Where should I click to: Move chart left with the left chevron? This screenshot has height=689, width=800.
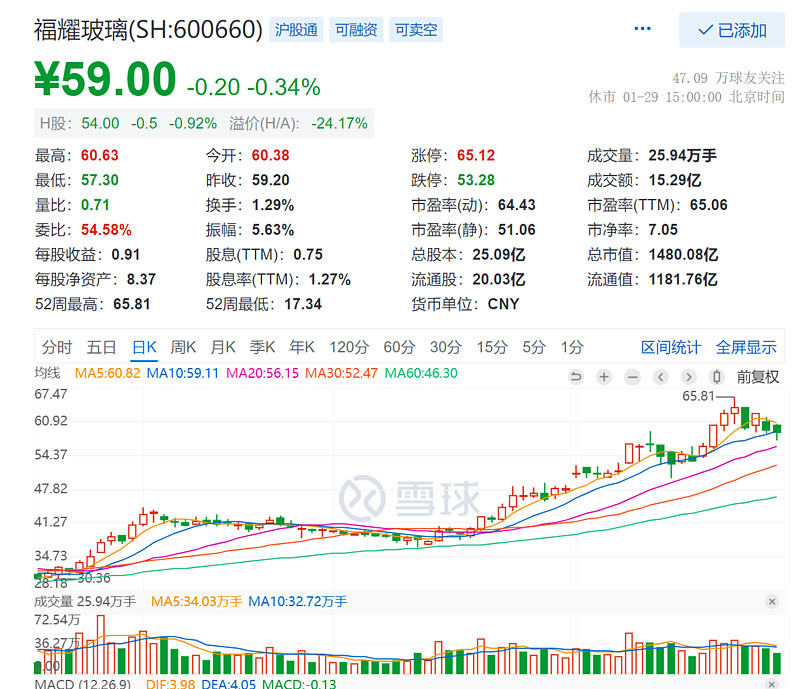click(x=661, y=377)
